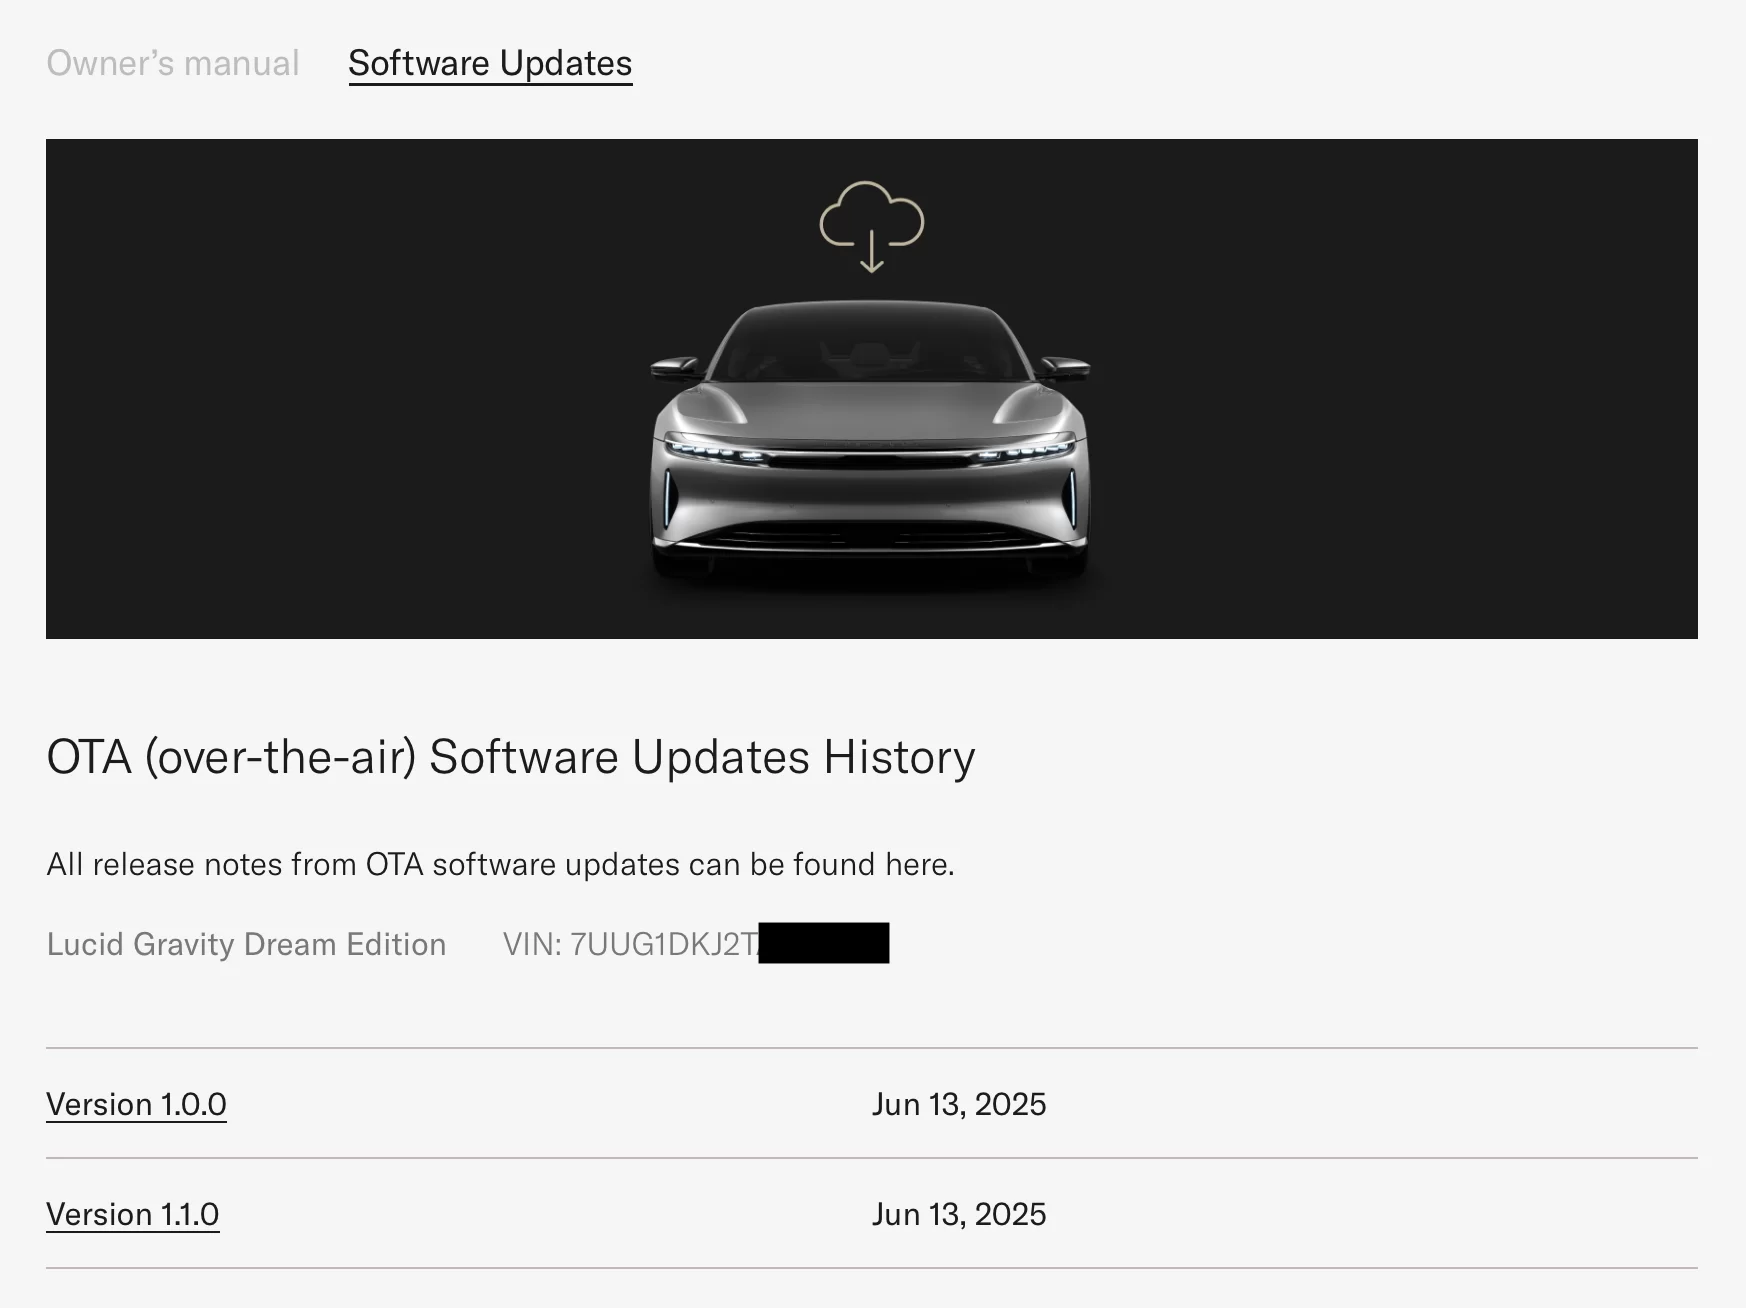The width and height of the screenshot is (1746, 1308).
Task: Open the Version 1.1.0 release notes
Action: pos(133,1214)
